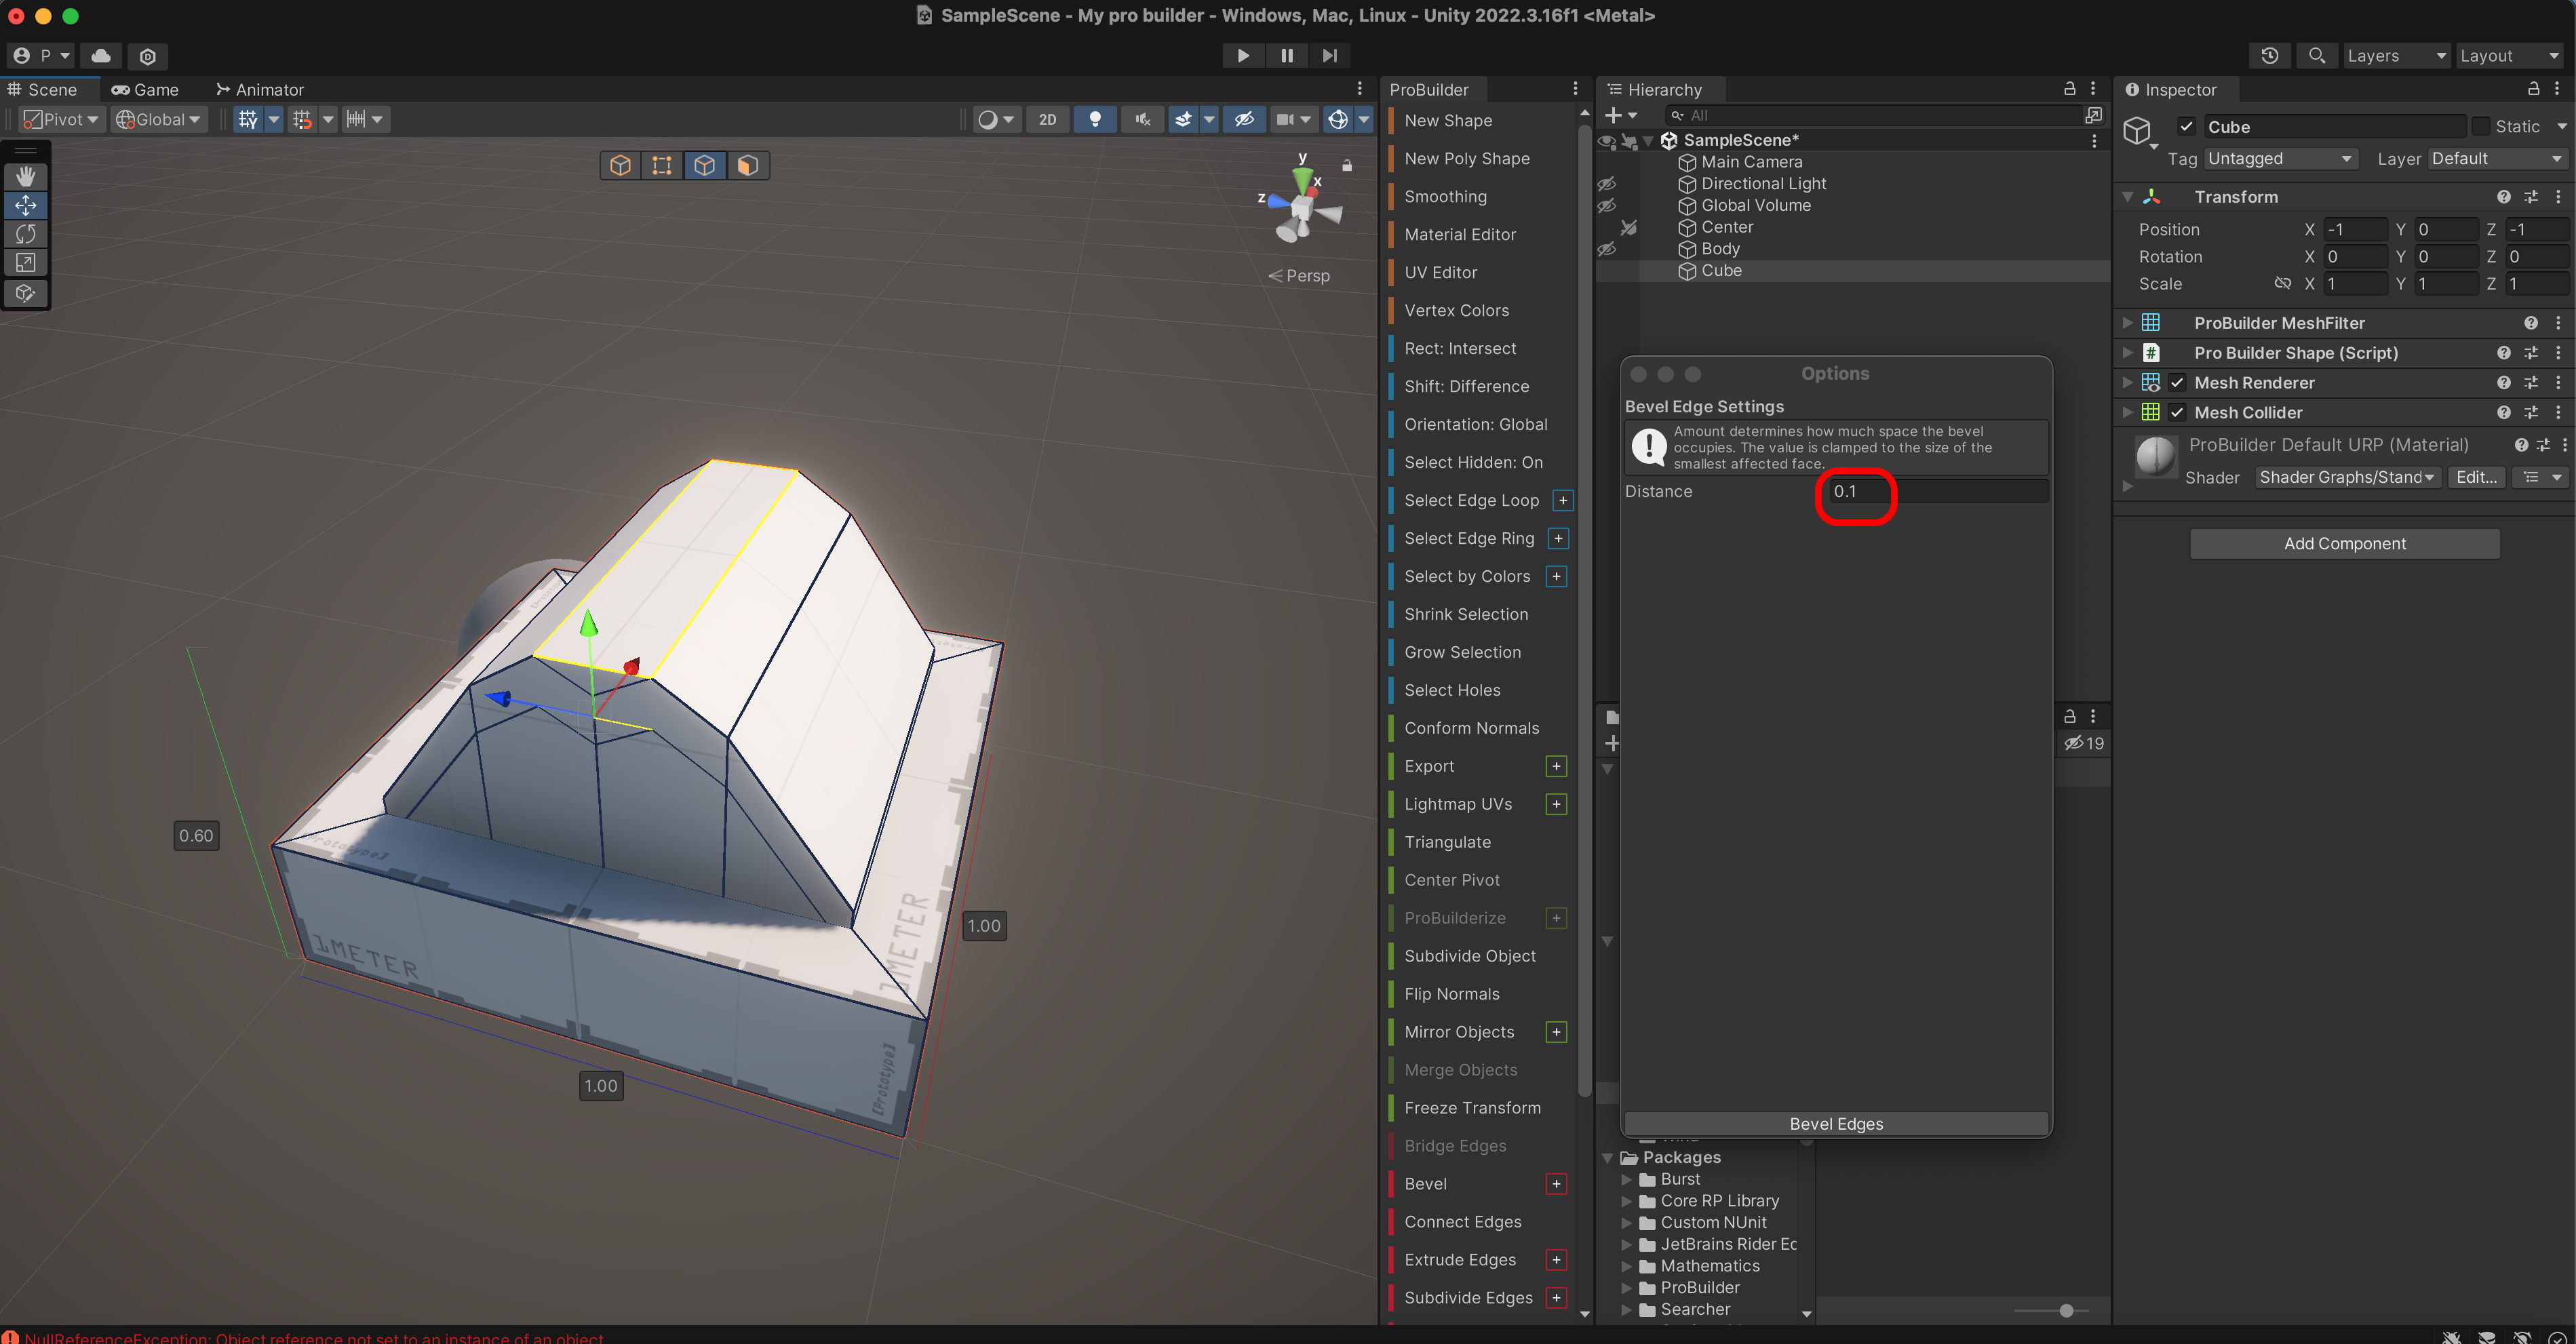Switch to the Game tab
This screenshot has width=2576, height=1344.
point(146,90)
